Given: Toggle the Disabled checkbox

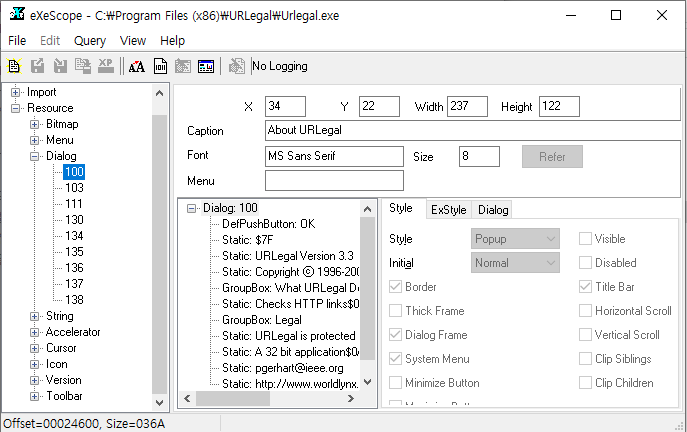Looking at the screenshot, I should 585,263.
